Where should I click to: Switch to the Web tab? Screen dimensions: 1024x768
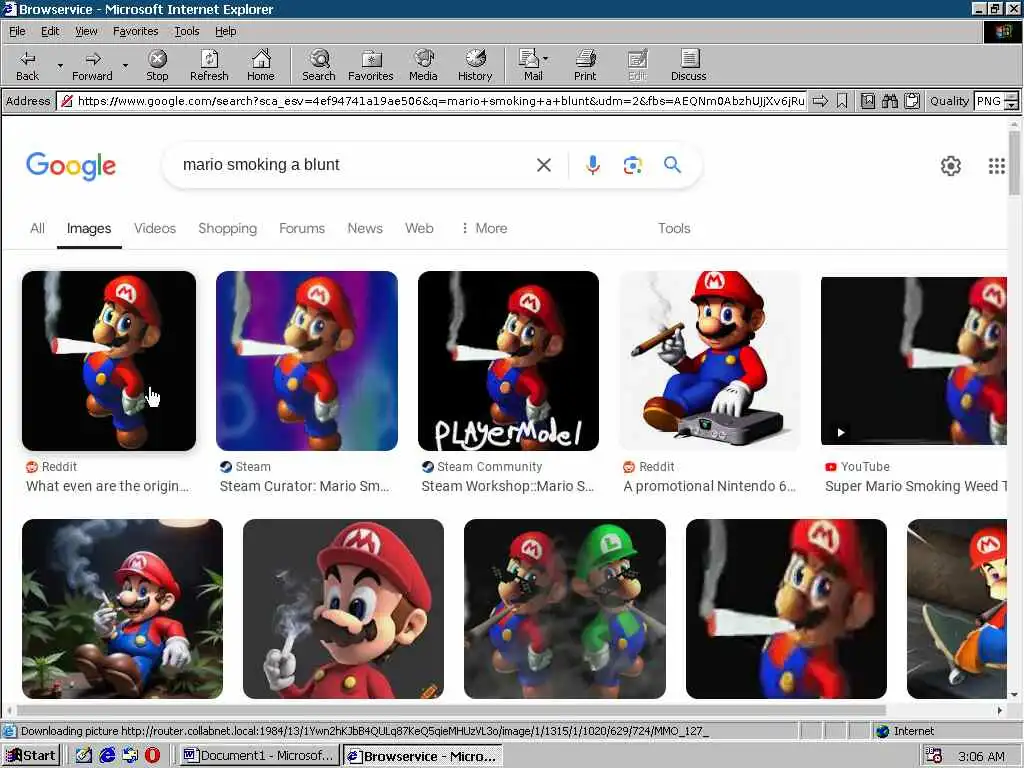[x=419, y=228]
